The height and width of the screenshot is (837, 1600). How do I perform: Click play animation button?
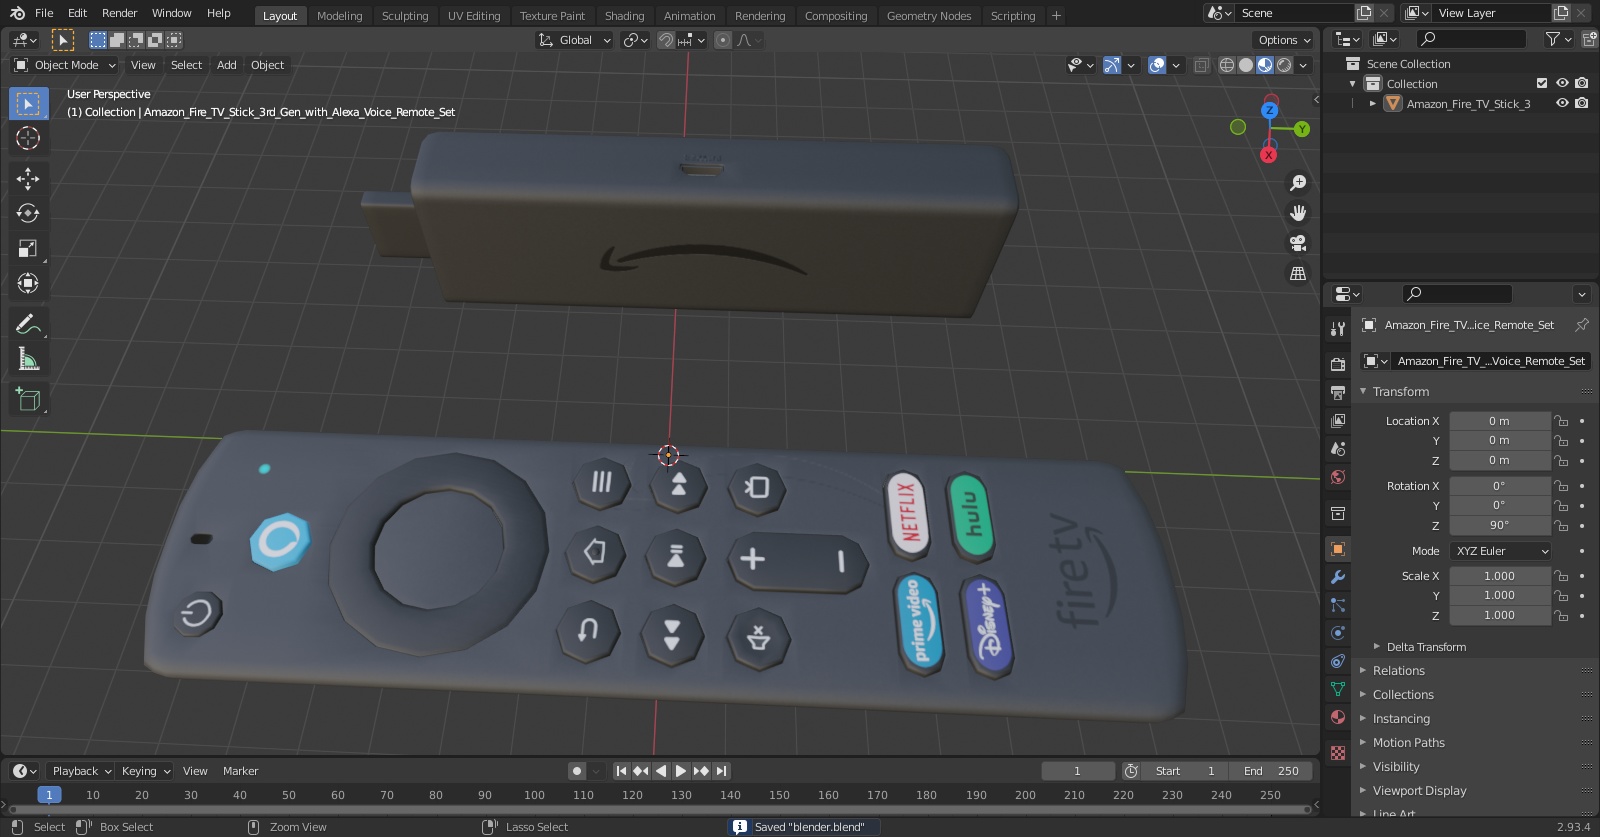(681, 771)
